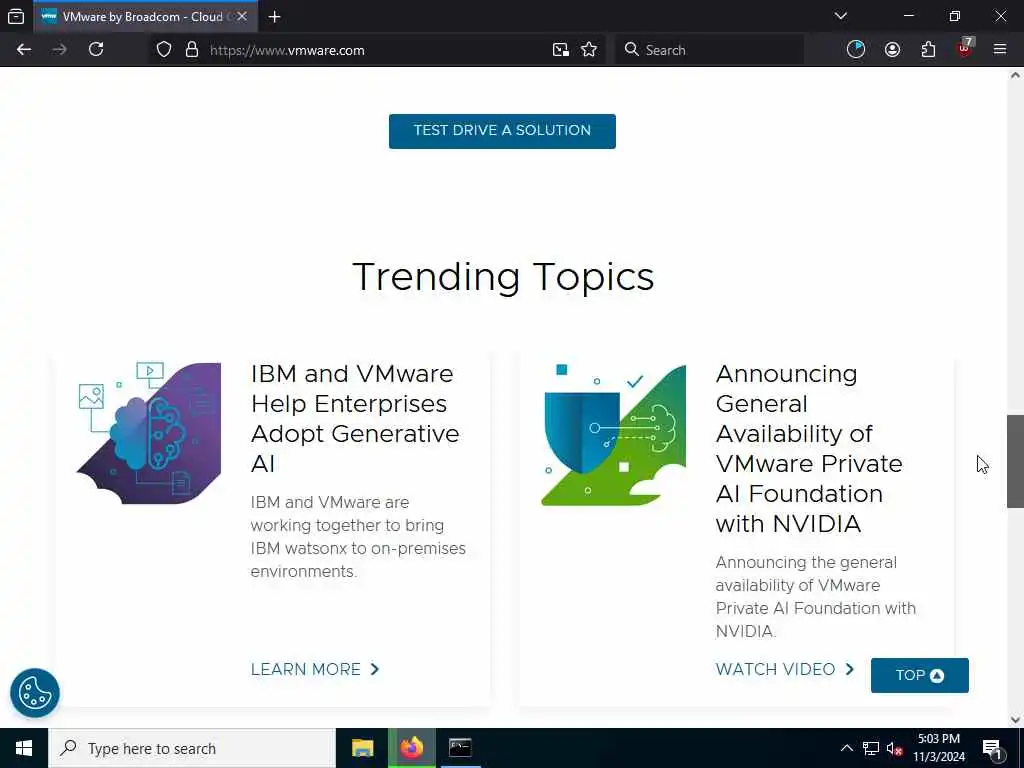This screenshot has height=768, width=1024.
Task: Jump to page top with TOP button
Action: pyautogui.click(x=920, y=675)
